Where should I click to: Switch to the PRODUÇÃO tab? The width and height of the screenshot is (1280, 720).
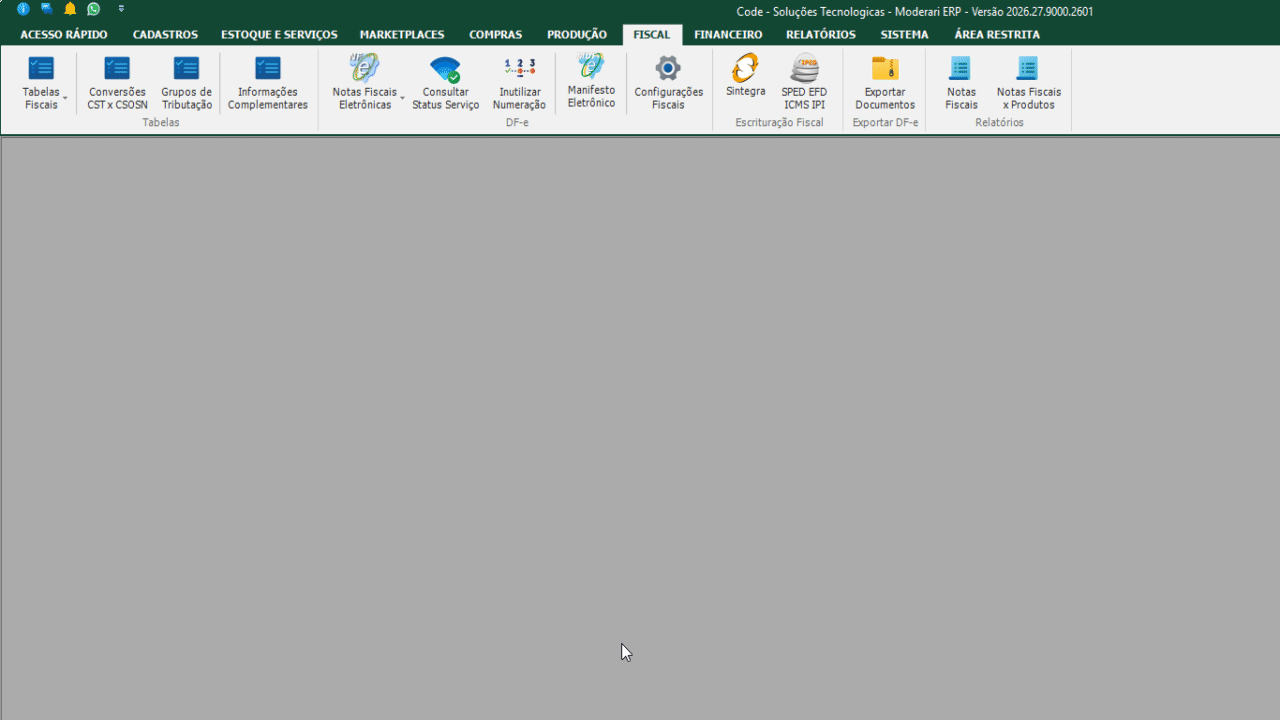coord(577,35)
